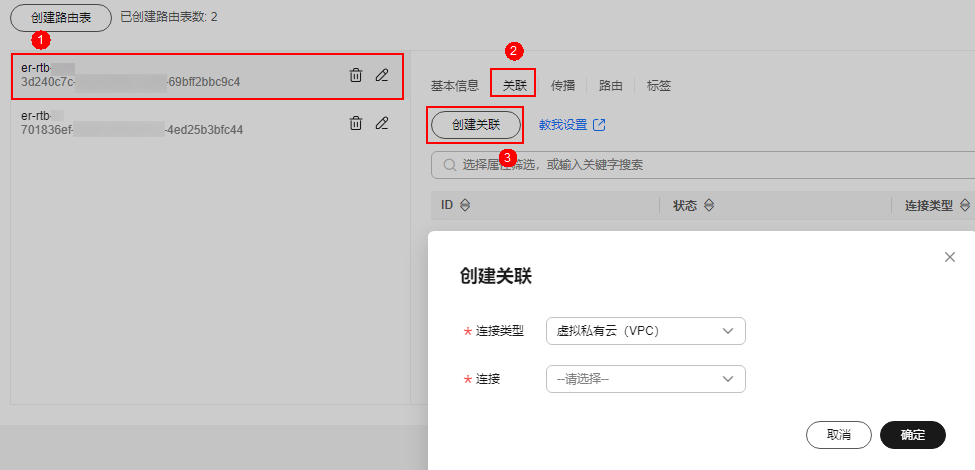Screen dimensions: 975x470
Task: Click the 创建路由表 button
Action: point(61,17)
